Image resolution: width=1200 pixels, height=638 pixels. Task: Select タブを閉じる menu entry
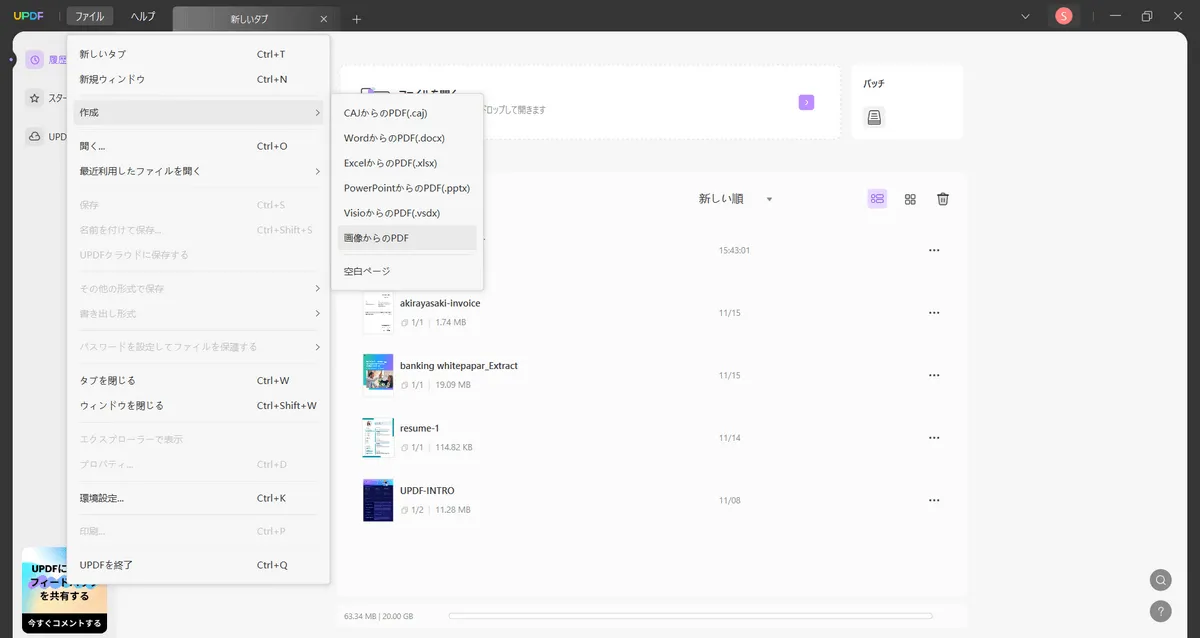198,381
